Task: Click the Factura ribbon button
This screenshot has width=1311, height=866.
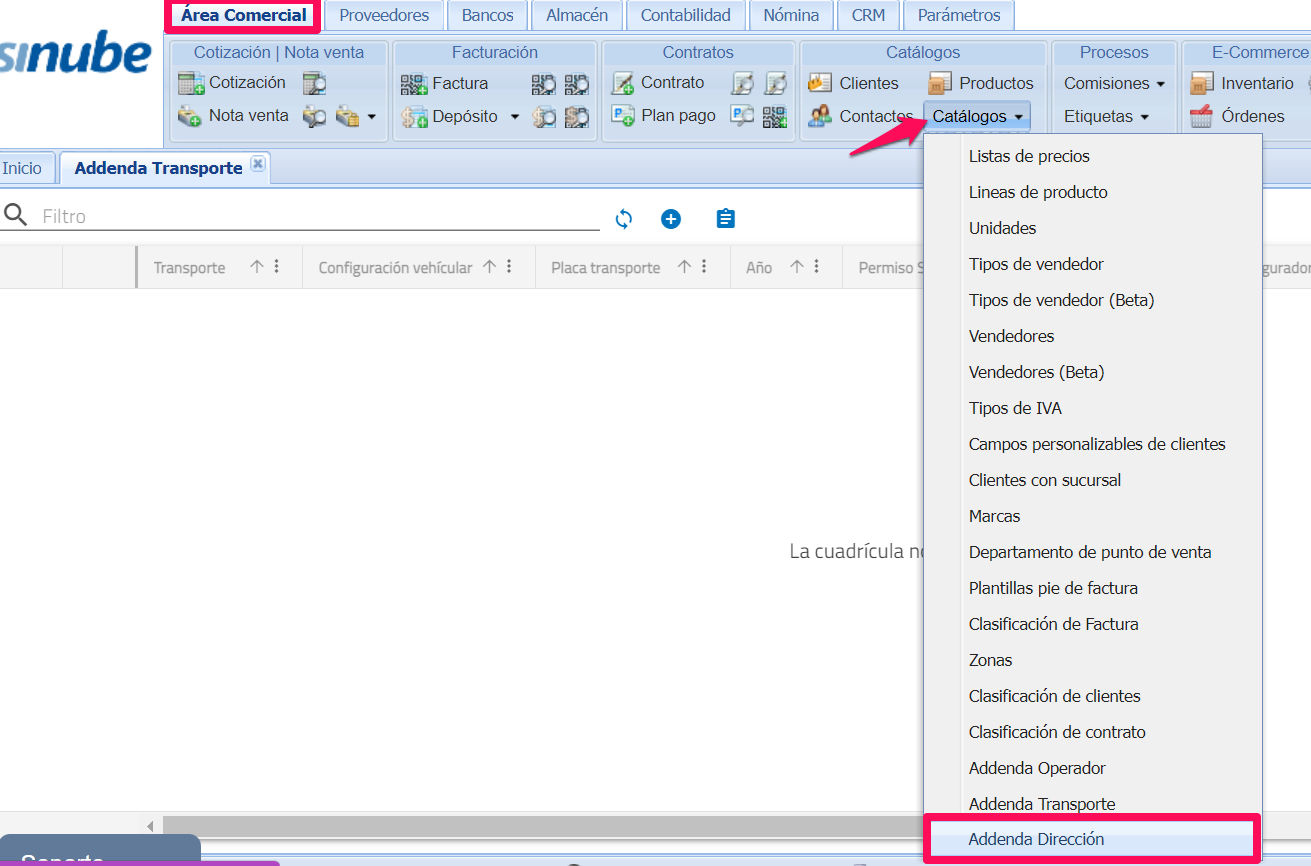Action: [445, 83]
